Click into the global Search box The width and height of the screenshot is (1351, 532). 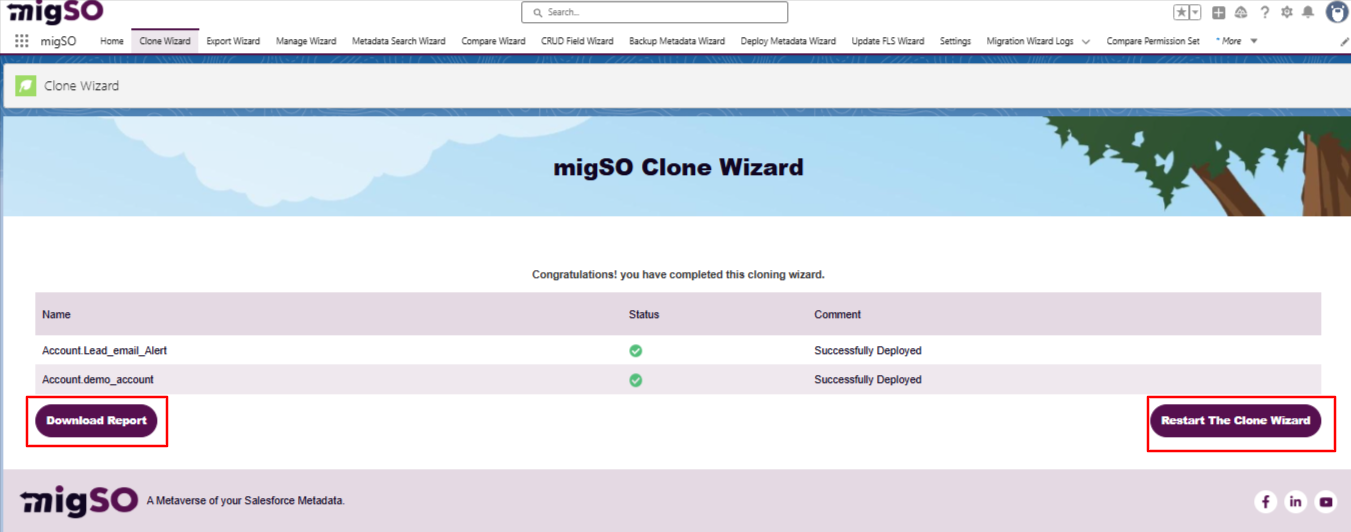pyautogui.click(x=654, y=12)
